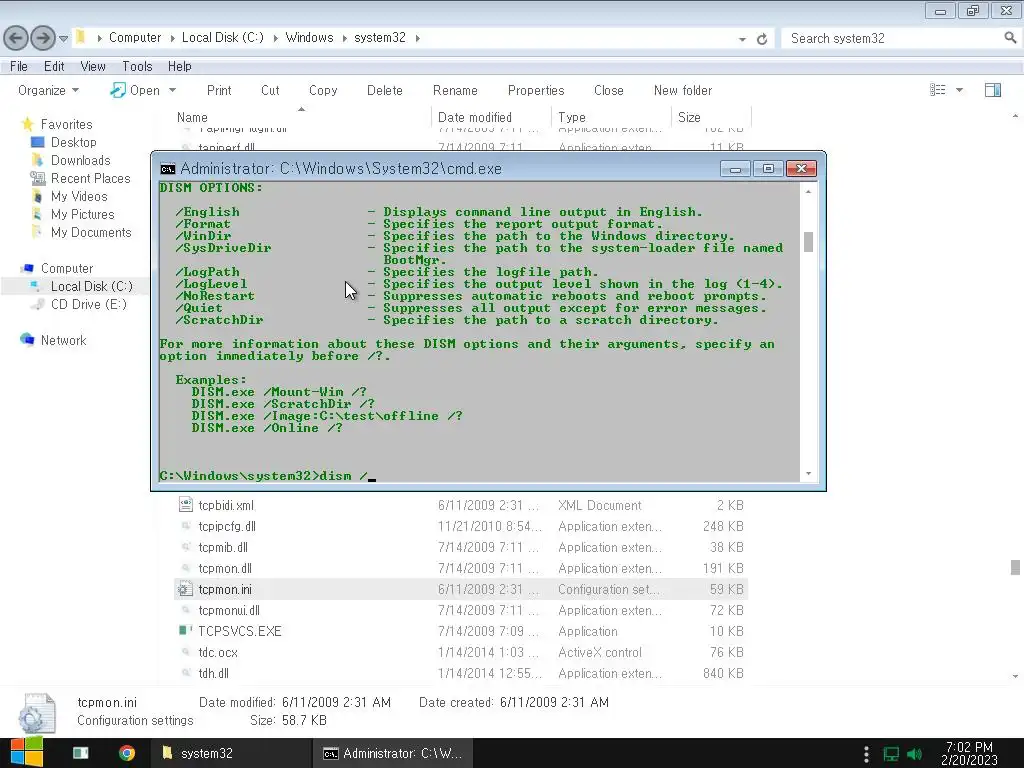This screenshot has height=768, width=1024.
Task: Expand the Organize dropdown
Action: [48, 90]
